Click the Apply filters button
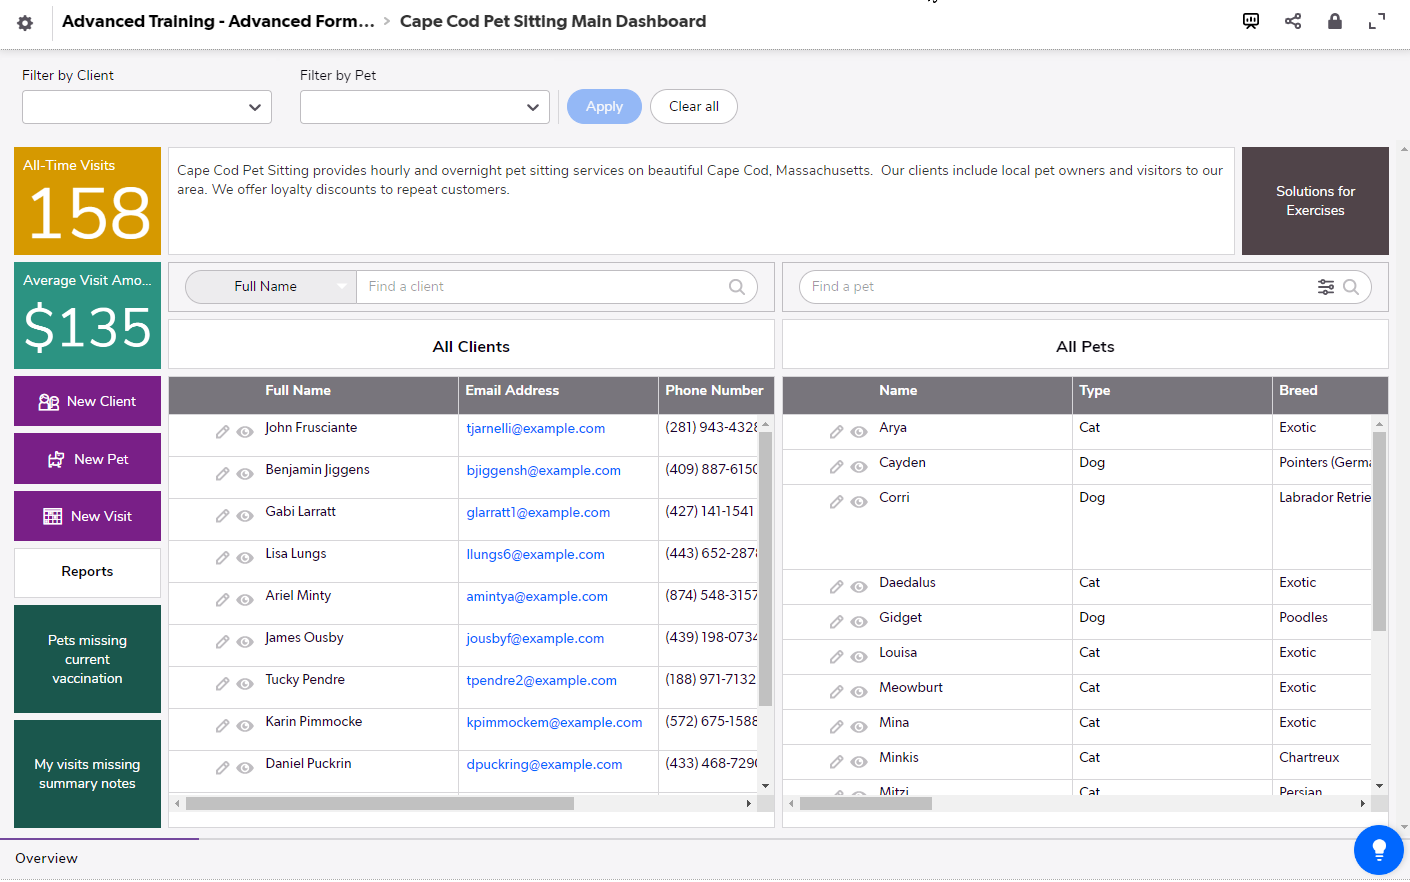 [x=604, y=107]
